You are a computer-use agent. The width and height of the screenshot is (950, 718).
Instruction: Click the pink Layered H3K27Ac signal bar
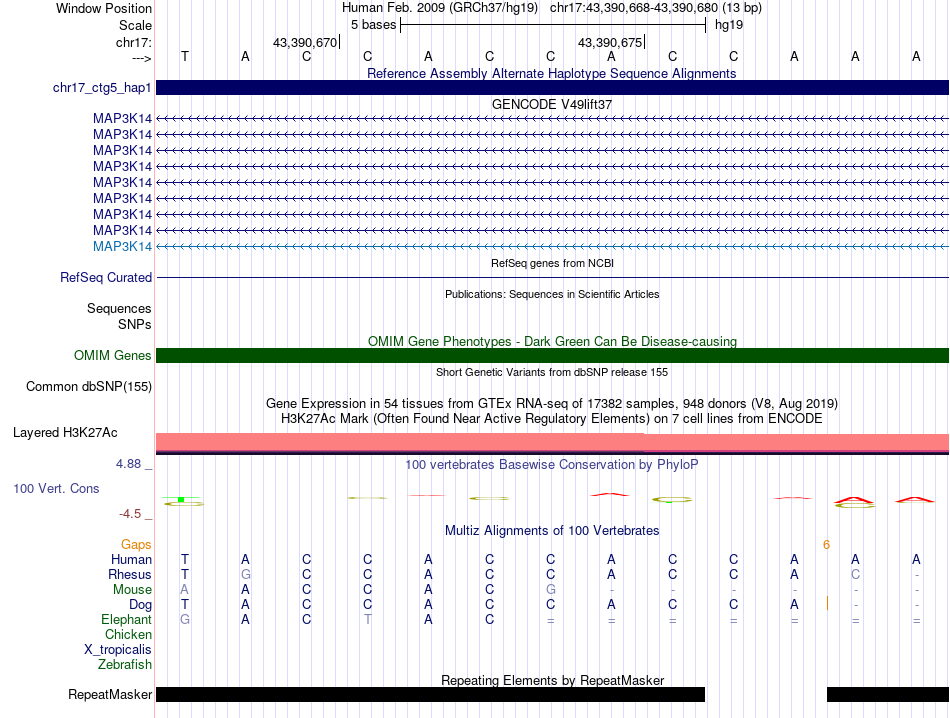552,442
